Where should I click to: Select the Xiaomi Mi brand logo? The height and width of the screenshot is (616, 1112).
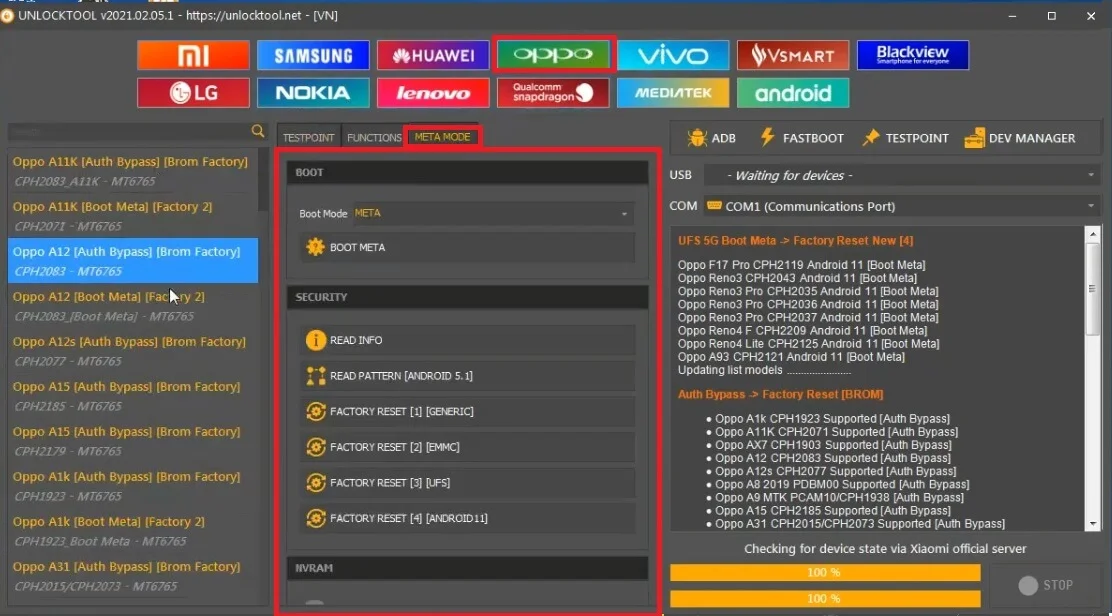click(x=193, y=55)
